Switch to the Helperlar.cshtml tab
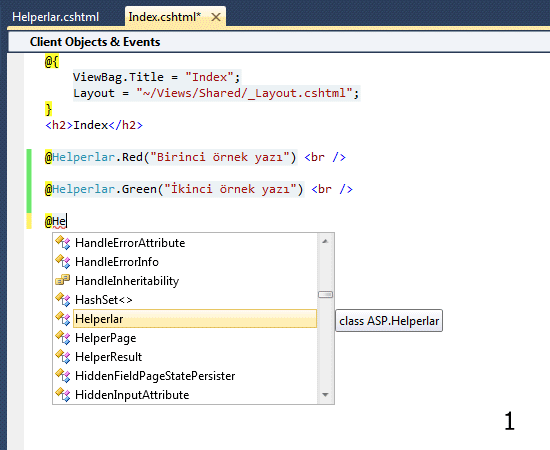The image size is (550, 450). point(55,17)
